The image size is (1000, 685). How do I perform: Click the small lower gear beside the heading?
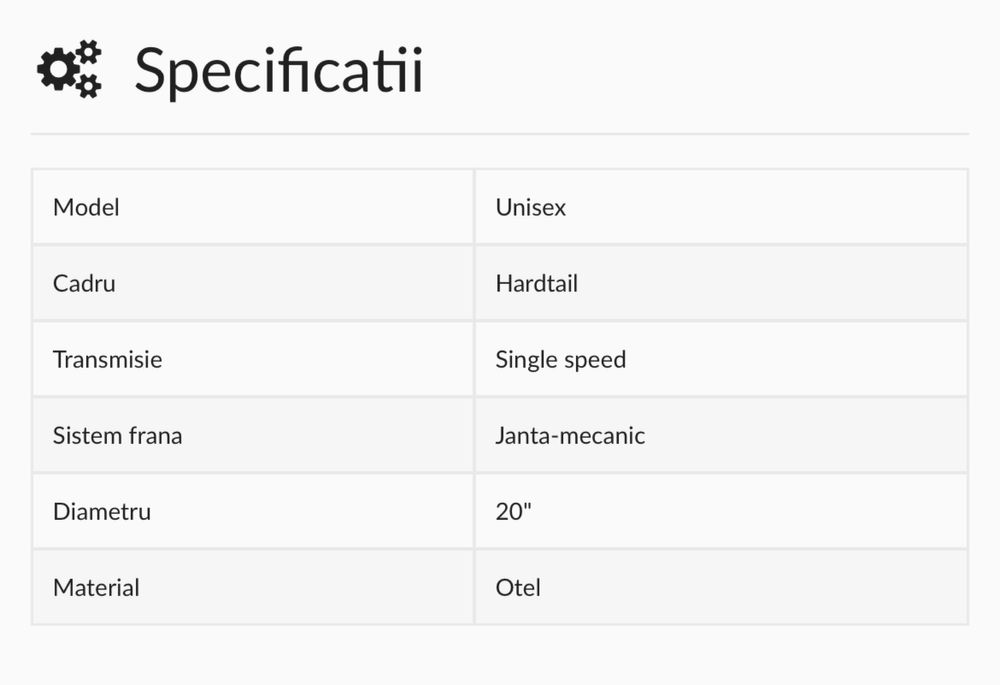pos(88,85)
